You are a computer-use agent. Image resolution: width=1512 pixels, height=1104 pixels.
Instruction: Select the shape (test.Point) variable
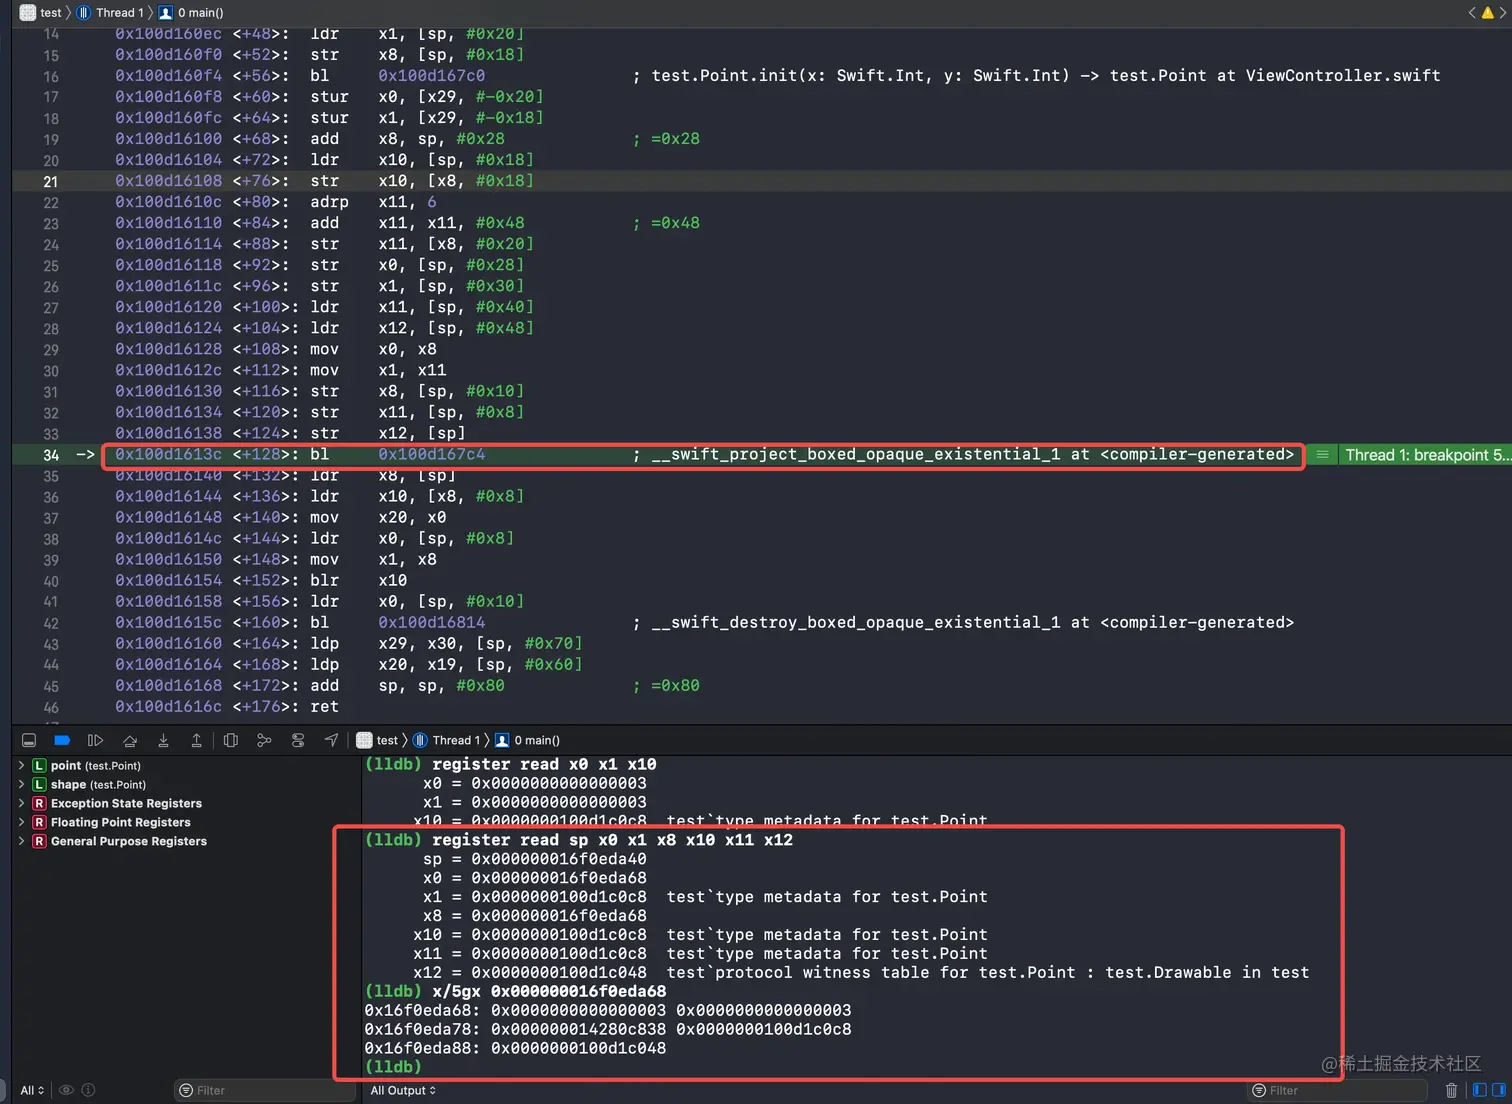(98, 784)
